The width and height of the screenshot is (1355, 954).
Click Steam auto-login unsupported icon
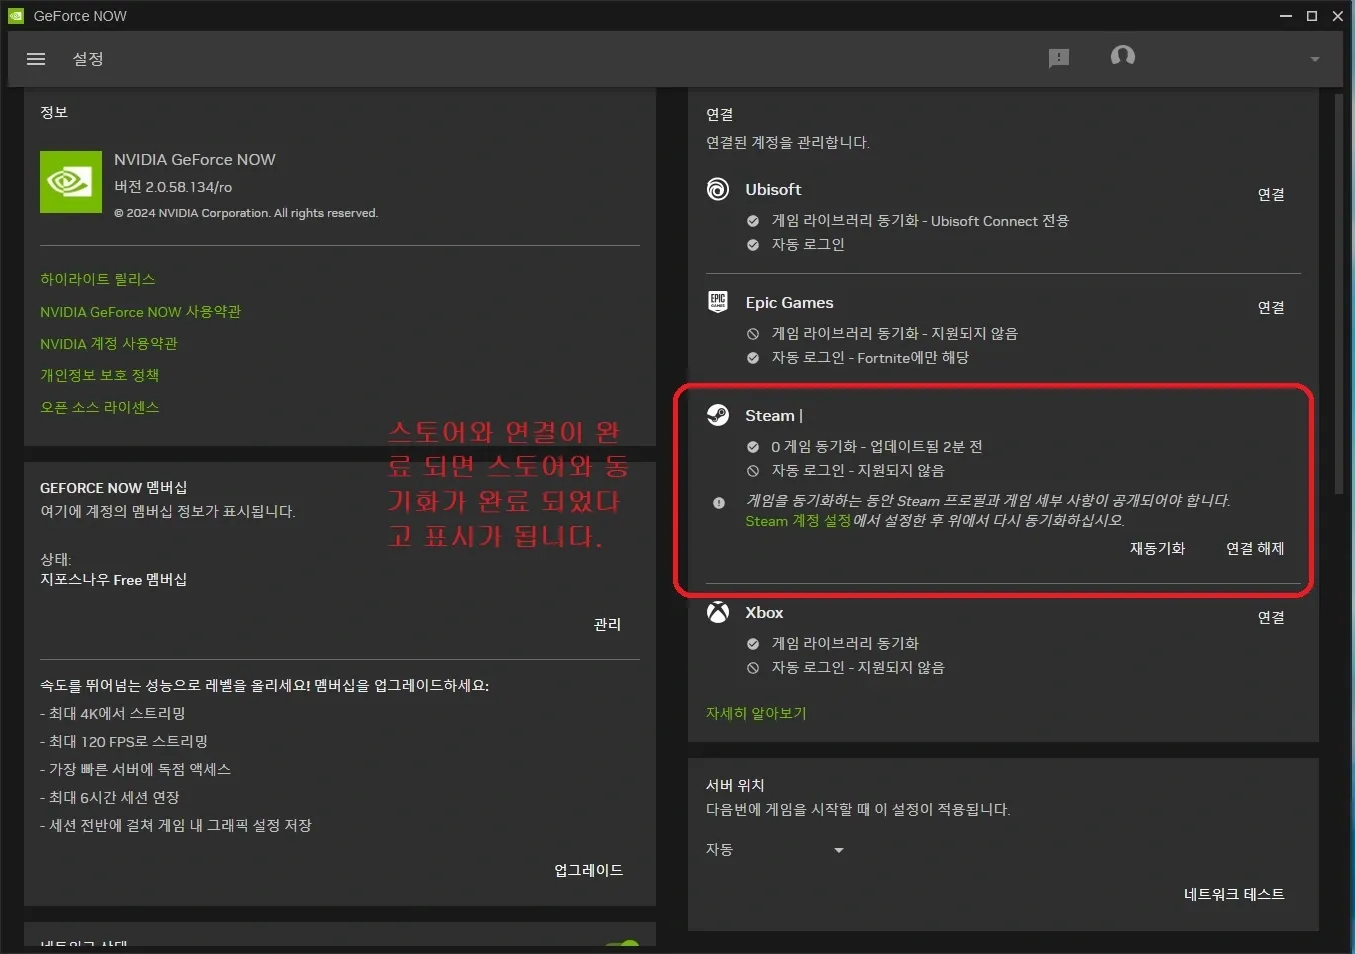[753, 471]
